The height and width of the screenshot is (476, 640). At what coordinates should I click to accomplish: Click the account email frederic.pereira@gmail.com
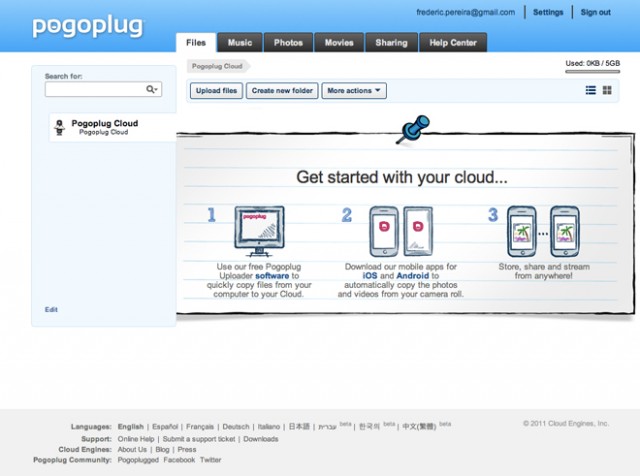[466, 12]
